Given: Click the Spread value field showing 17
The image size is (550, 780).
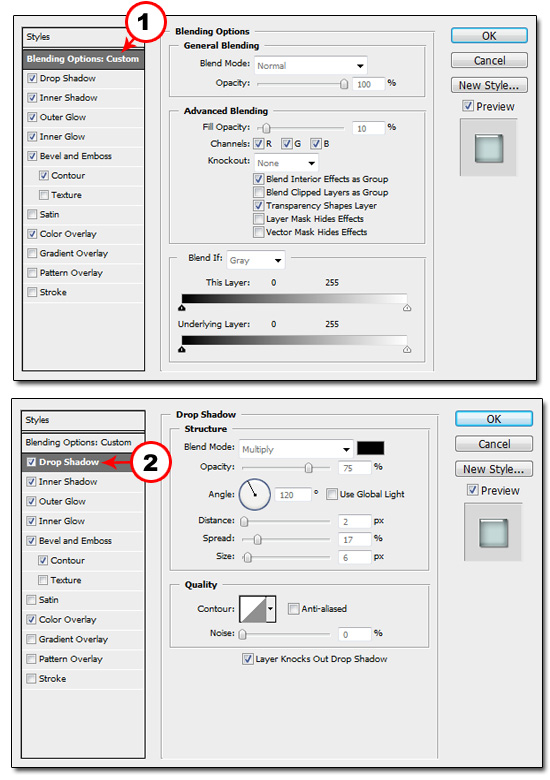Looking at the screenshot, I should tap(355, 539).
